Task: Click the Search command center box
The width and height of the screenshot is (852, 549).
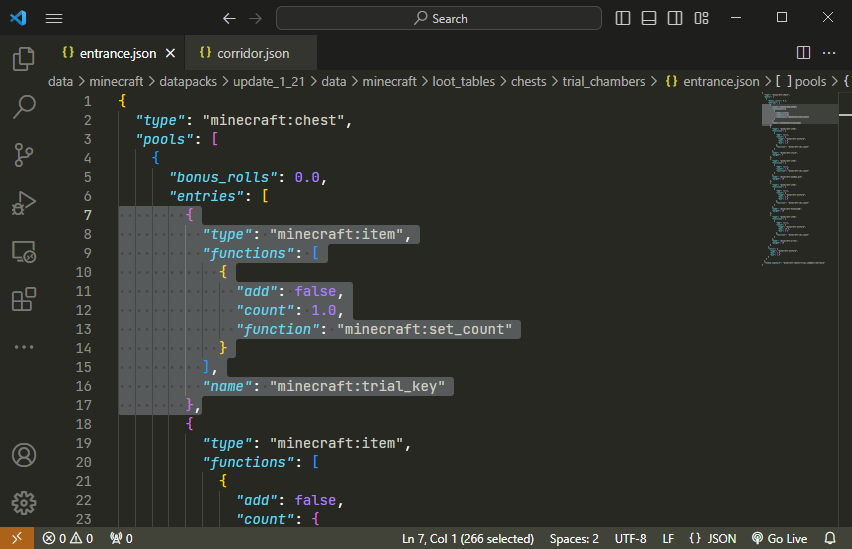Action: pyautogui.click(x=439, y=18)
